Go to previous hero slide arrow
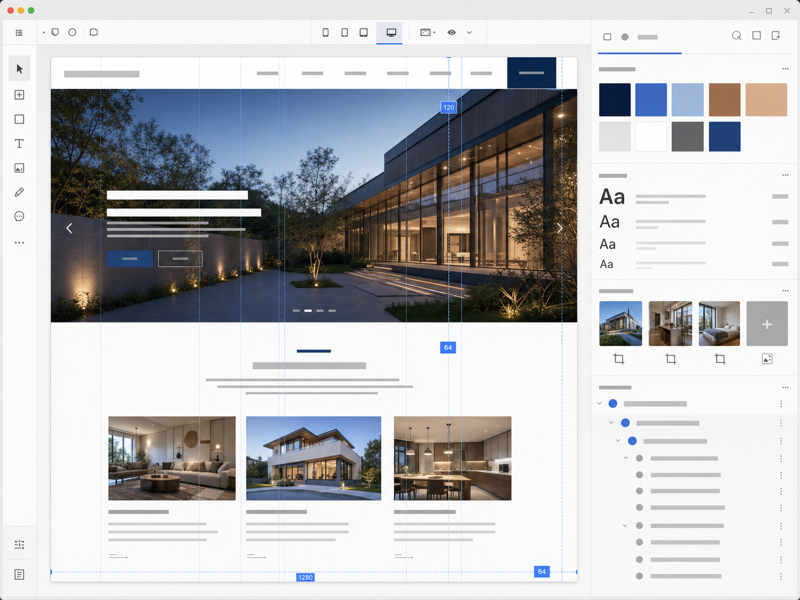The width and height of the screenshot is (800, 600). pos(69,228)
